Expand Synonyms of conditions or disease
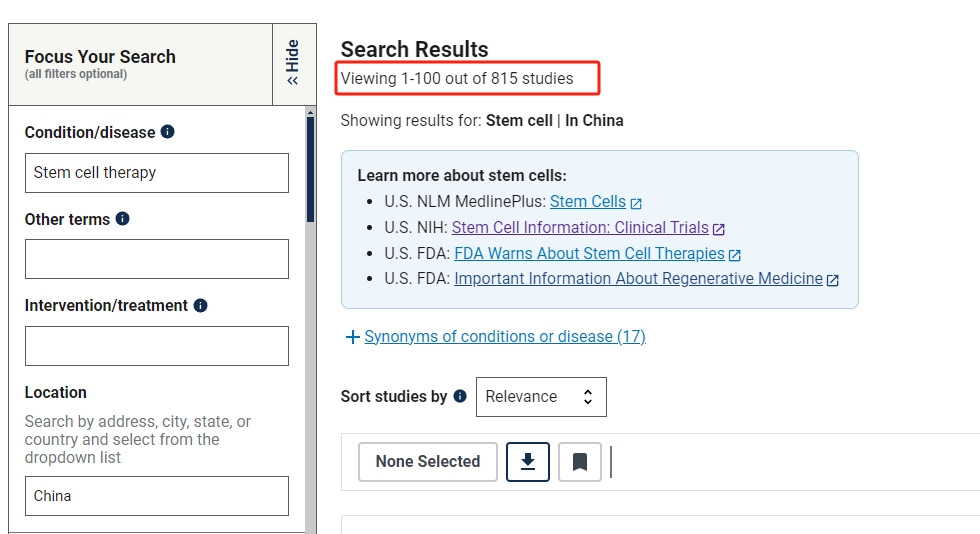Viewport: 980px width, 534px height. (x=504, y=337)
